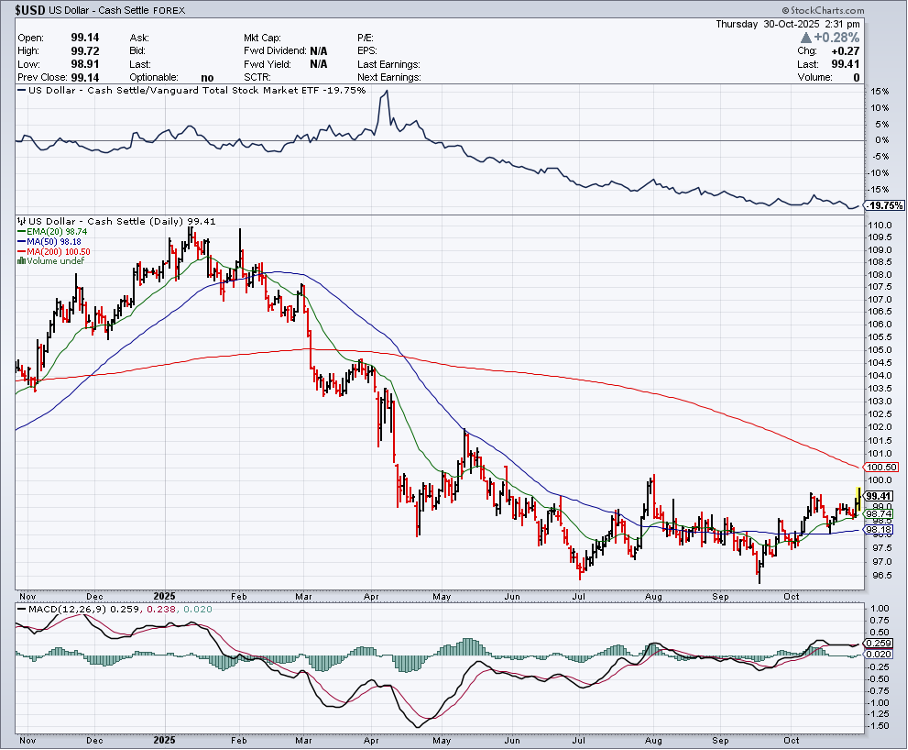Viewport: 908px width, 750px height.
Task: Click the ratio panel legend line marker
Action: pyautogui.click(x=20, y=91)
